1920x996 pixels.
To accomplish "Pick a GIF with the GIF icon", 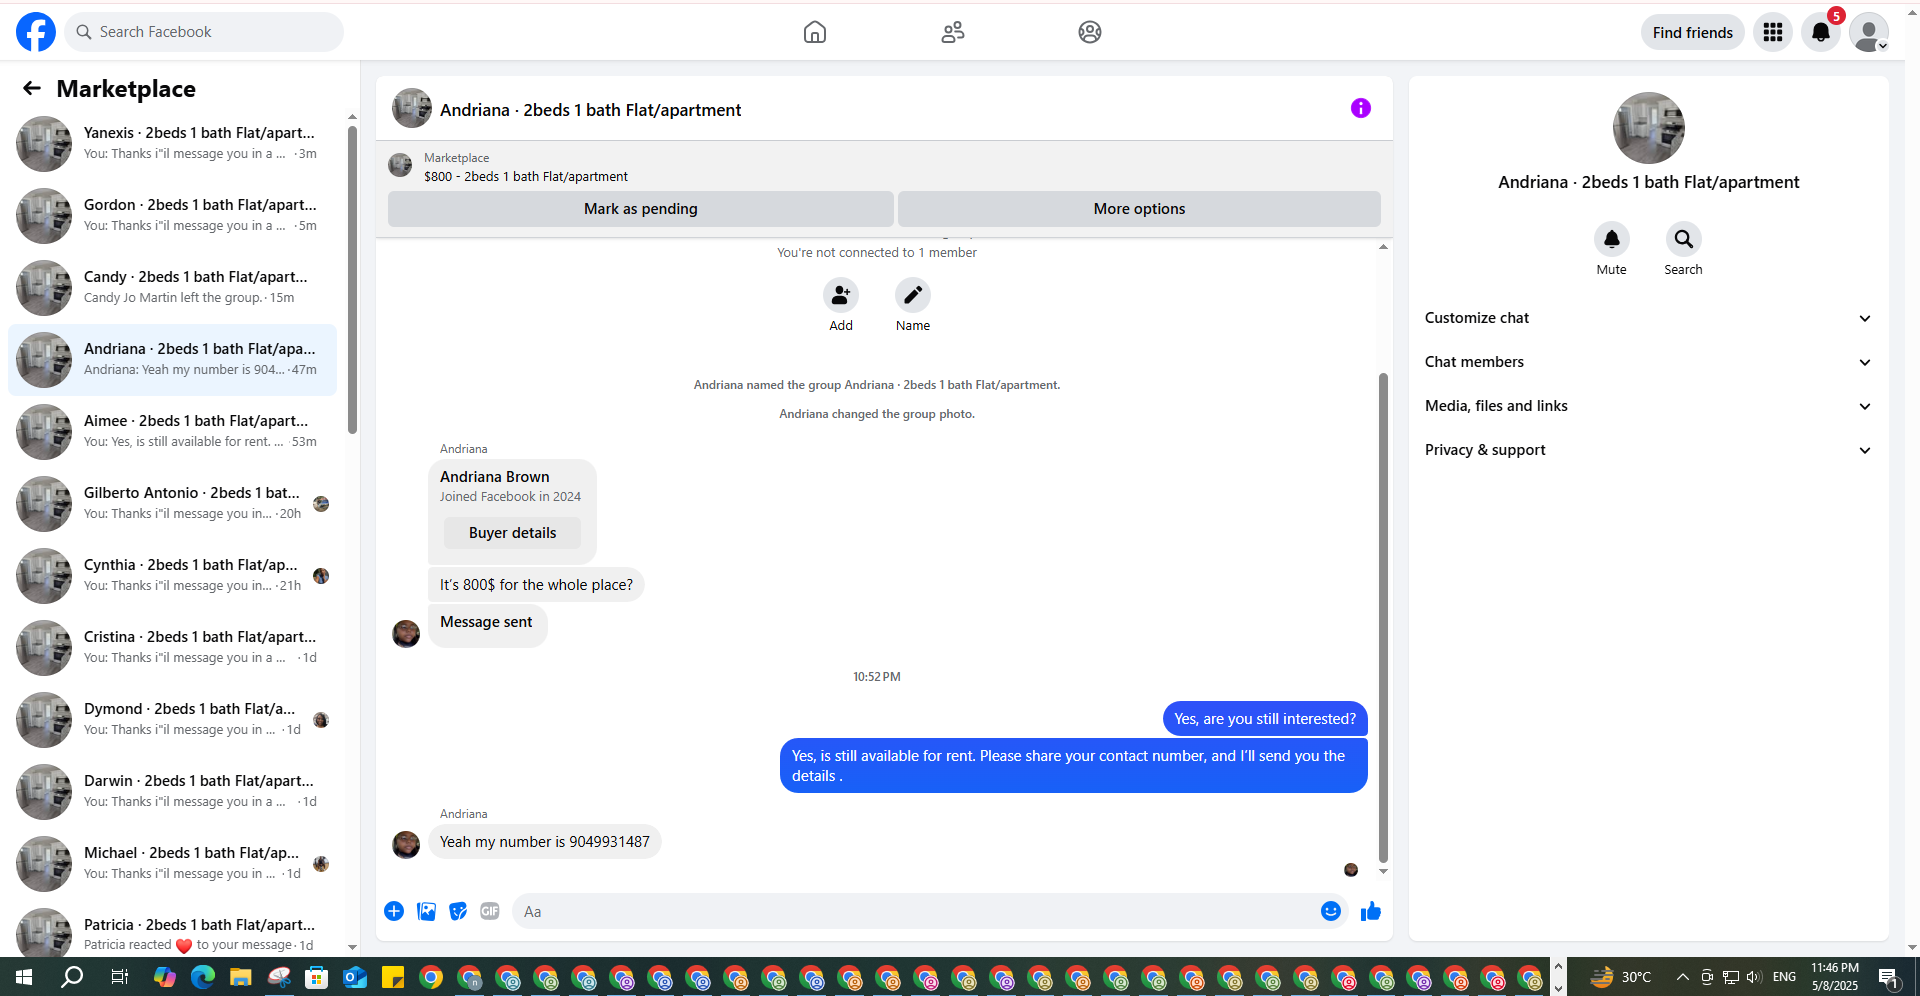I will tap(490, 911).
